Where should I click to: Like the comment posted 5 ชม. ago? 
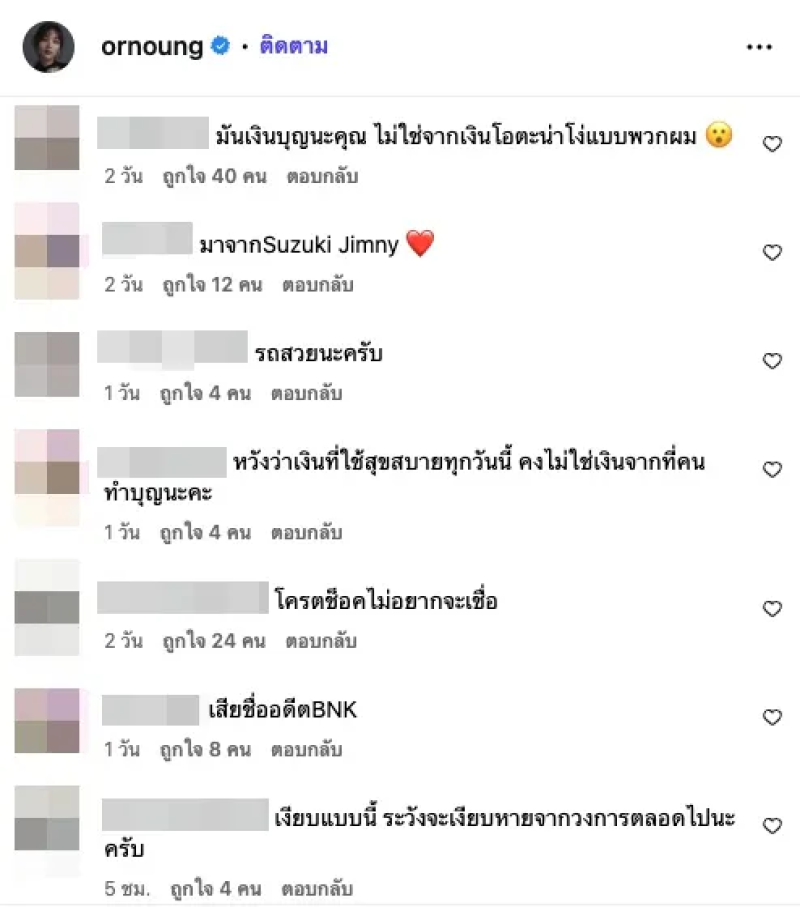[x=772, y=825]
